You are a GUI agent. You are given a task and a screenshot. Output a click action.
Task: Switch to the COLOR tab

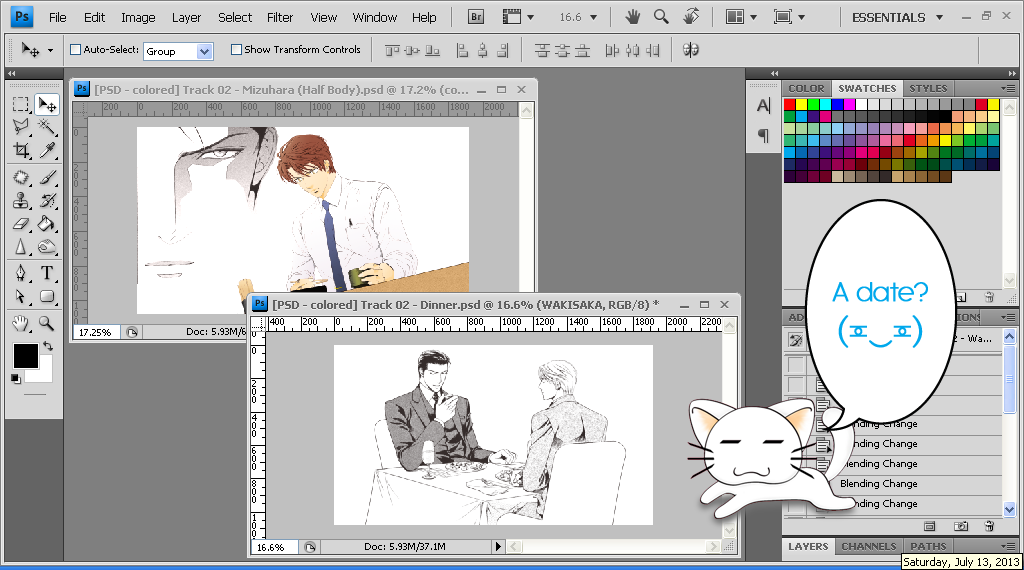(806, 88)
